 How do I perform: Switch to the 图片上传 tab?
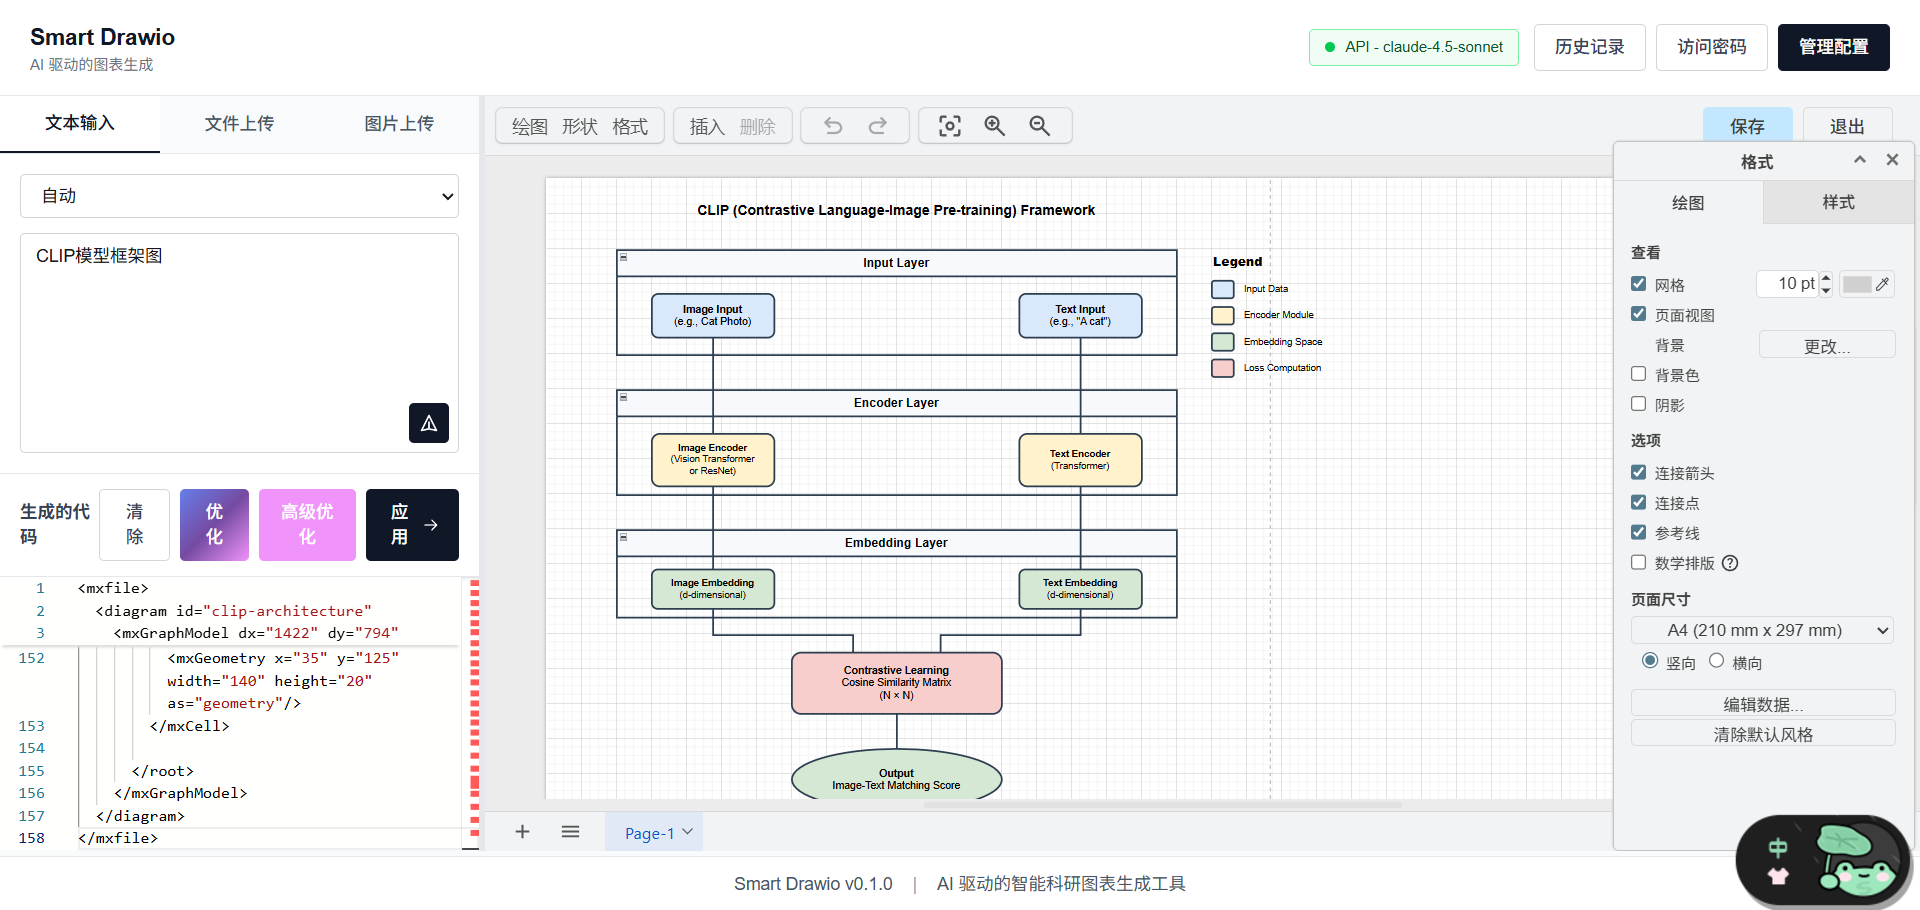point(399,124)
